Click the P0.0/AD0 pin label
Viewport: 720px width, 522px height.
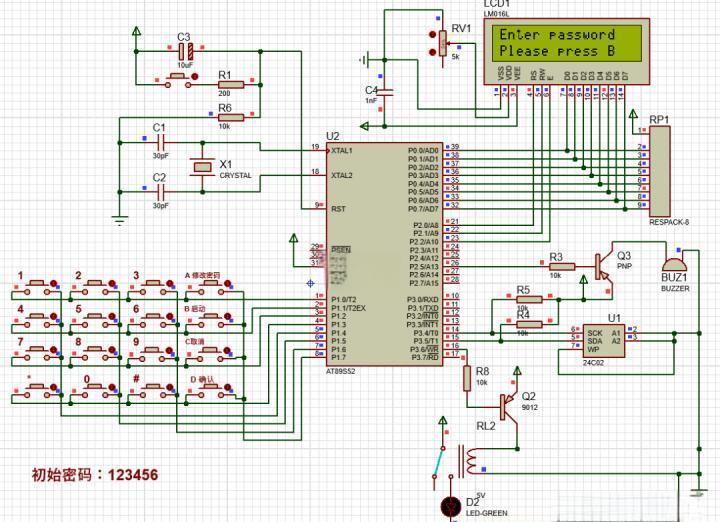(423, 151)
